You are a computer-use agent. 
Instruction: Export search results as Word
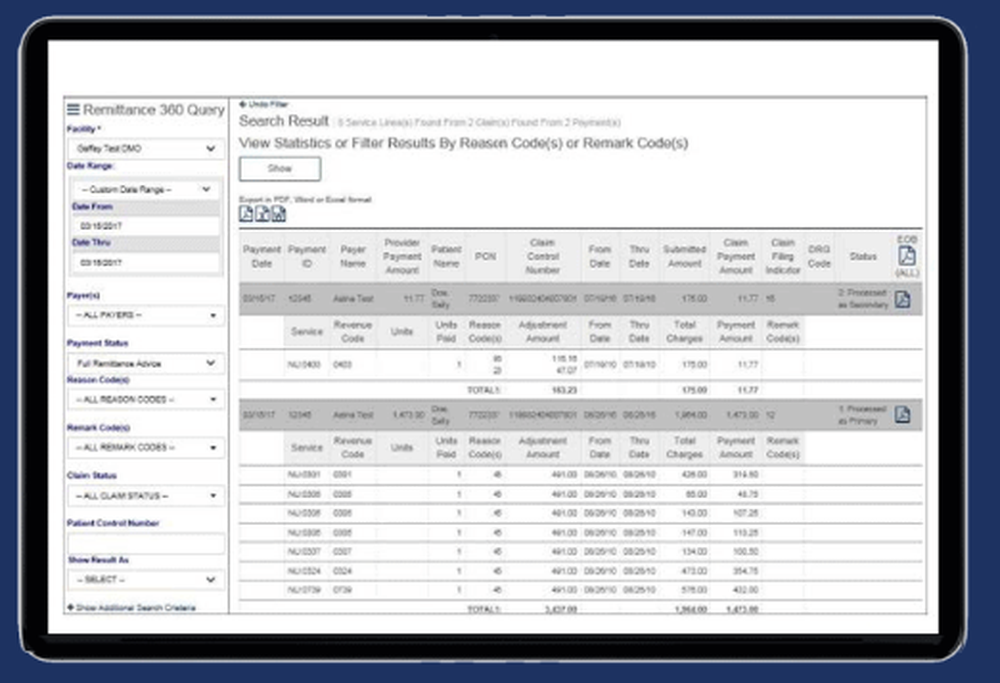[261, 213]
